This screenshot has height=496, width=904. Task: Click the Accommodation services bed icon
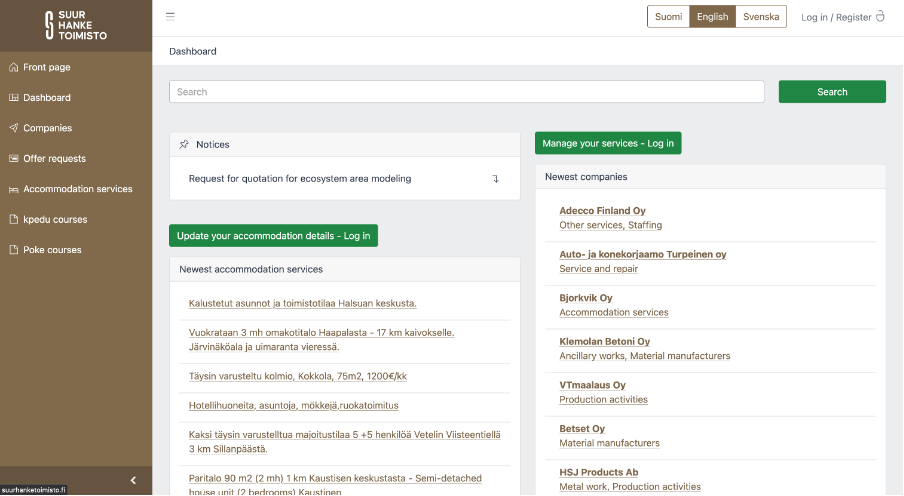pyautogui.click(x=14, y=189)
